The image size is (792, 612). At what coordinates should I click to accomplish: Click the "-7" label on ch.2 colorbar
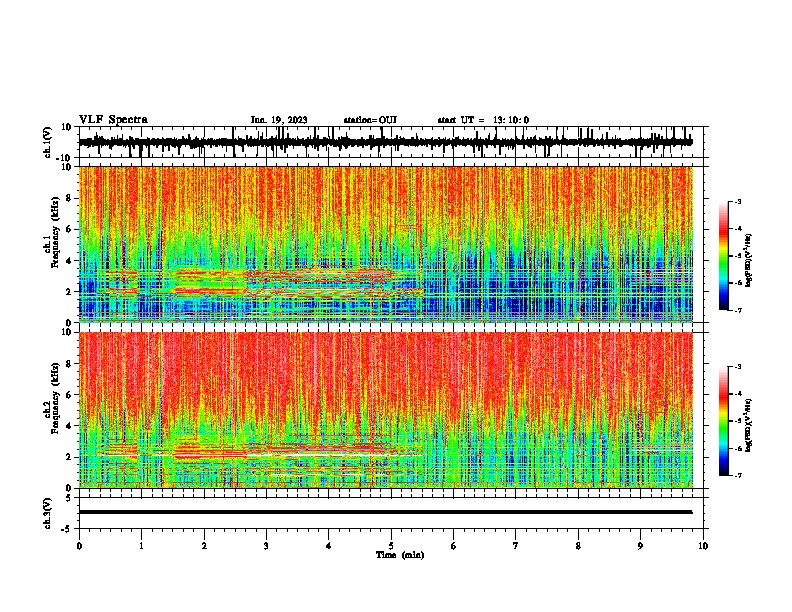pos(737,476)
